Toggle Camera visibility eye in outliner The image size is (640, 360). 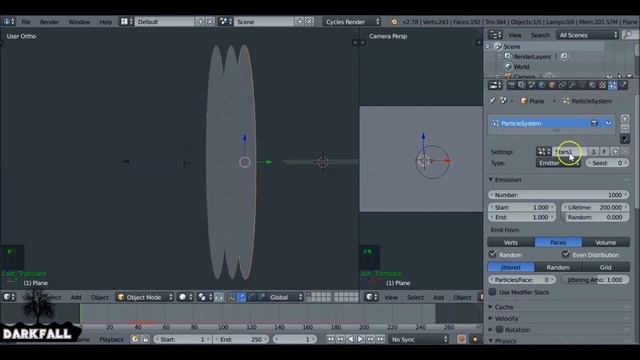tap(609, 76)
